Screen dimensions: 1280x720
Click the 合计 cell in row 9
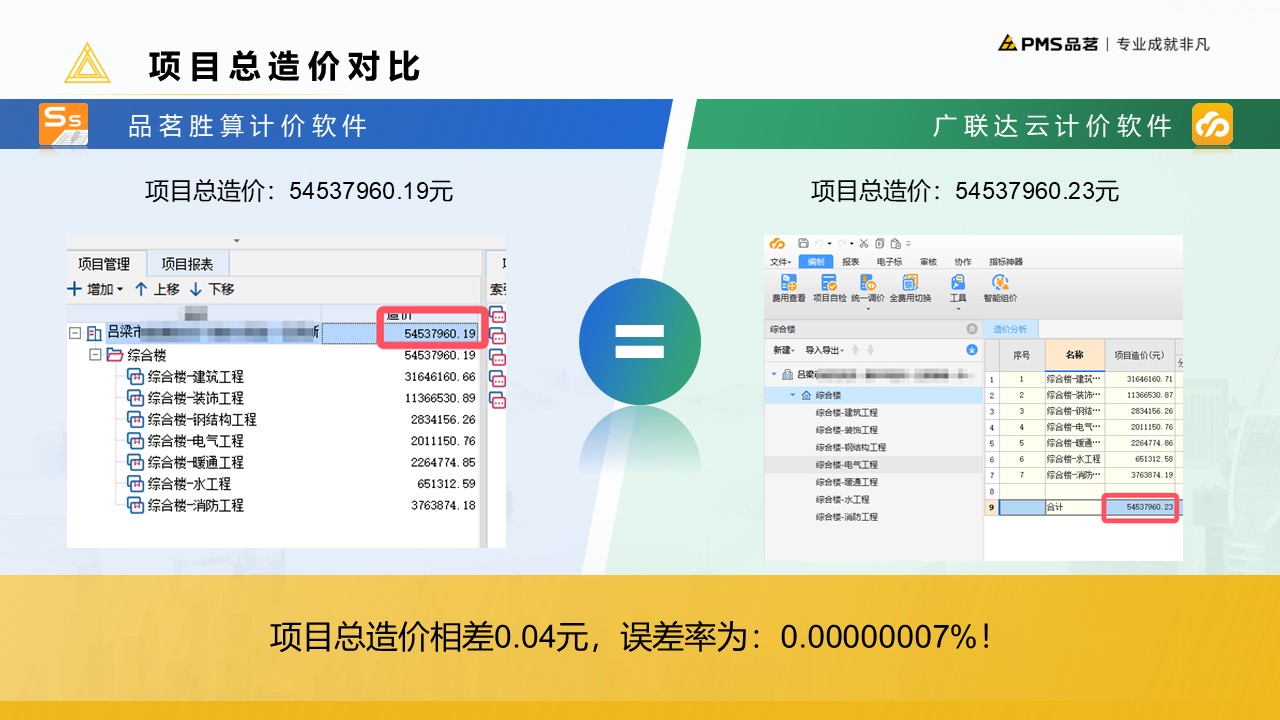coord(1075,507)
